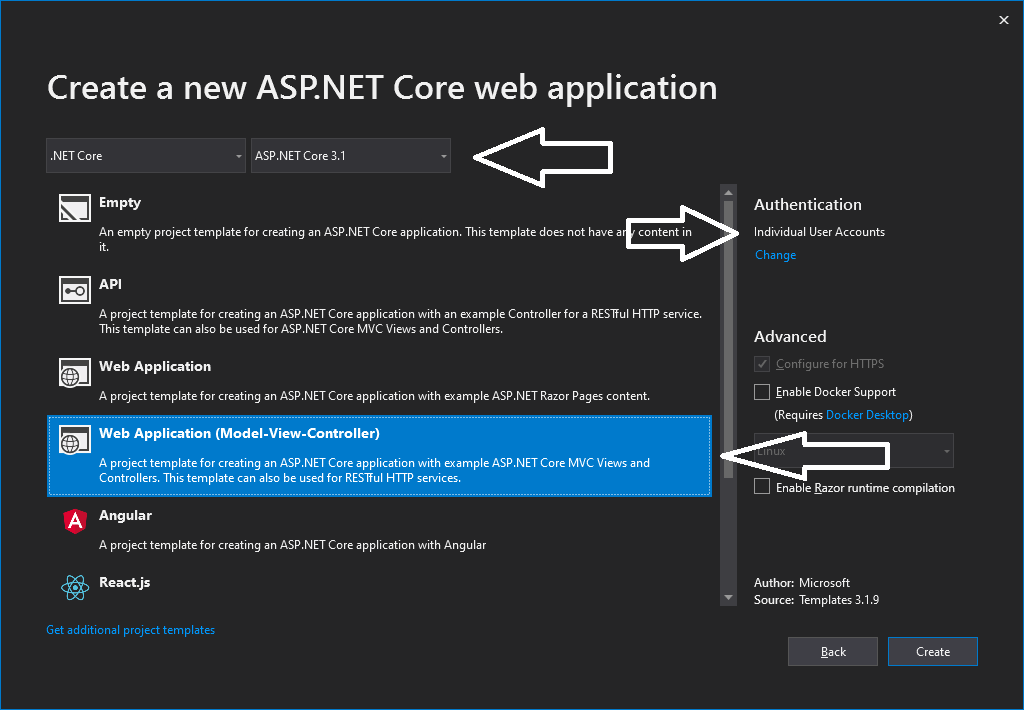This screenshot has height=710, width=1024.
Task: Click the Back button
Action: pyautogui.click(x=833, y=651)
